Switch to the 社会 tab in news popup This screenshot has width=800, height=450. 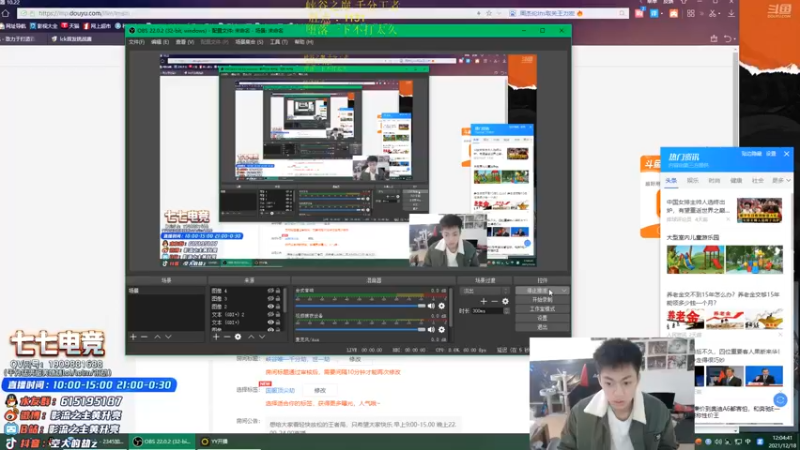point(758,181)
